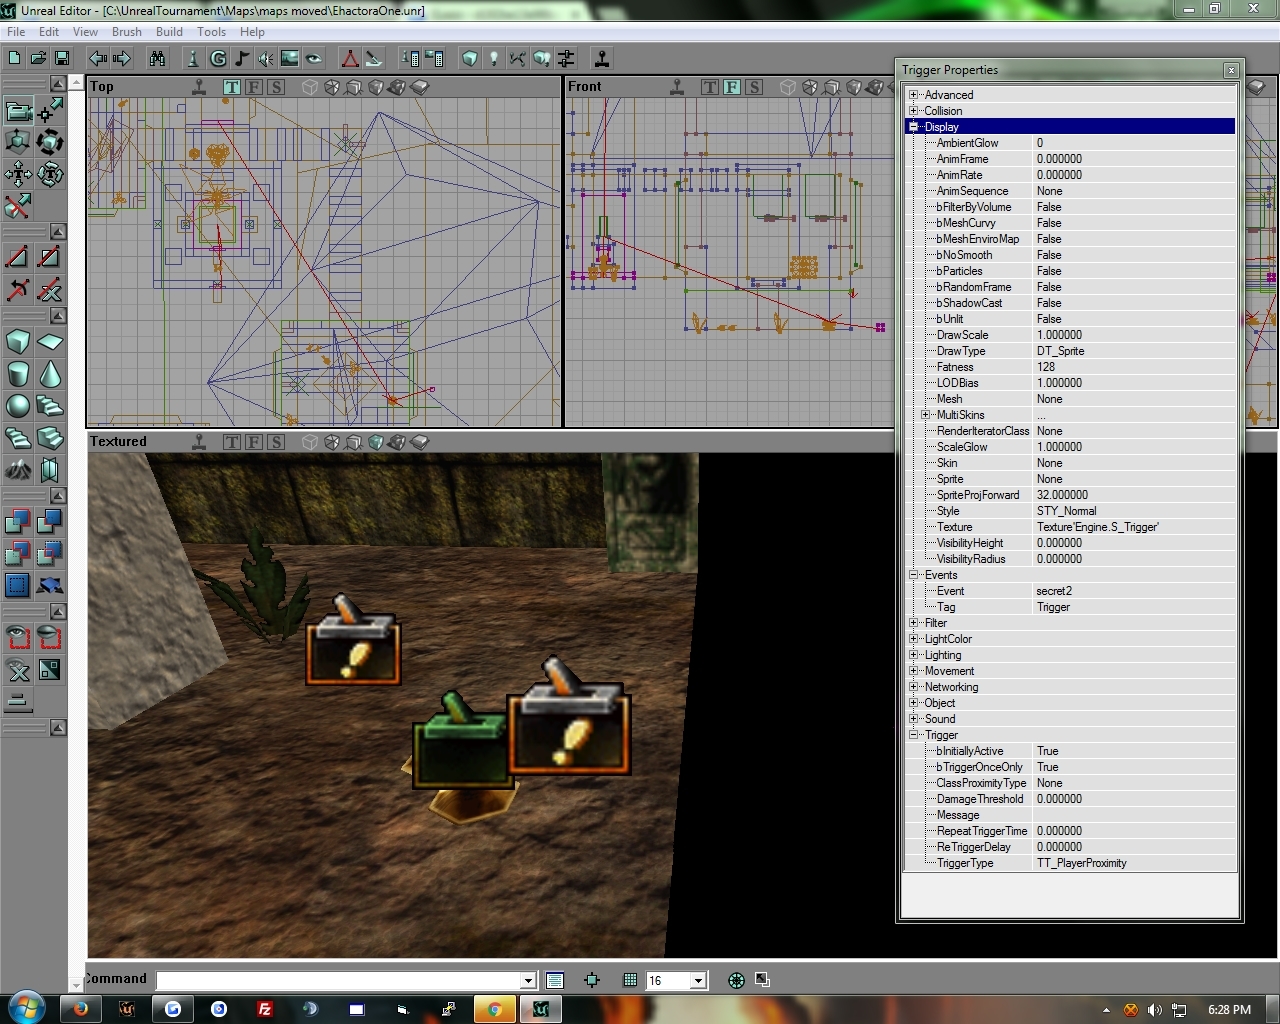1280x1024 pixels.
Task: Open the Build menu
Action: (170, 32)
